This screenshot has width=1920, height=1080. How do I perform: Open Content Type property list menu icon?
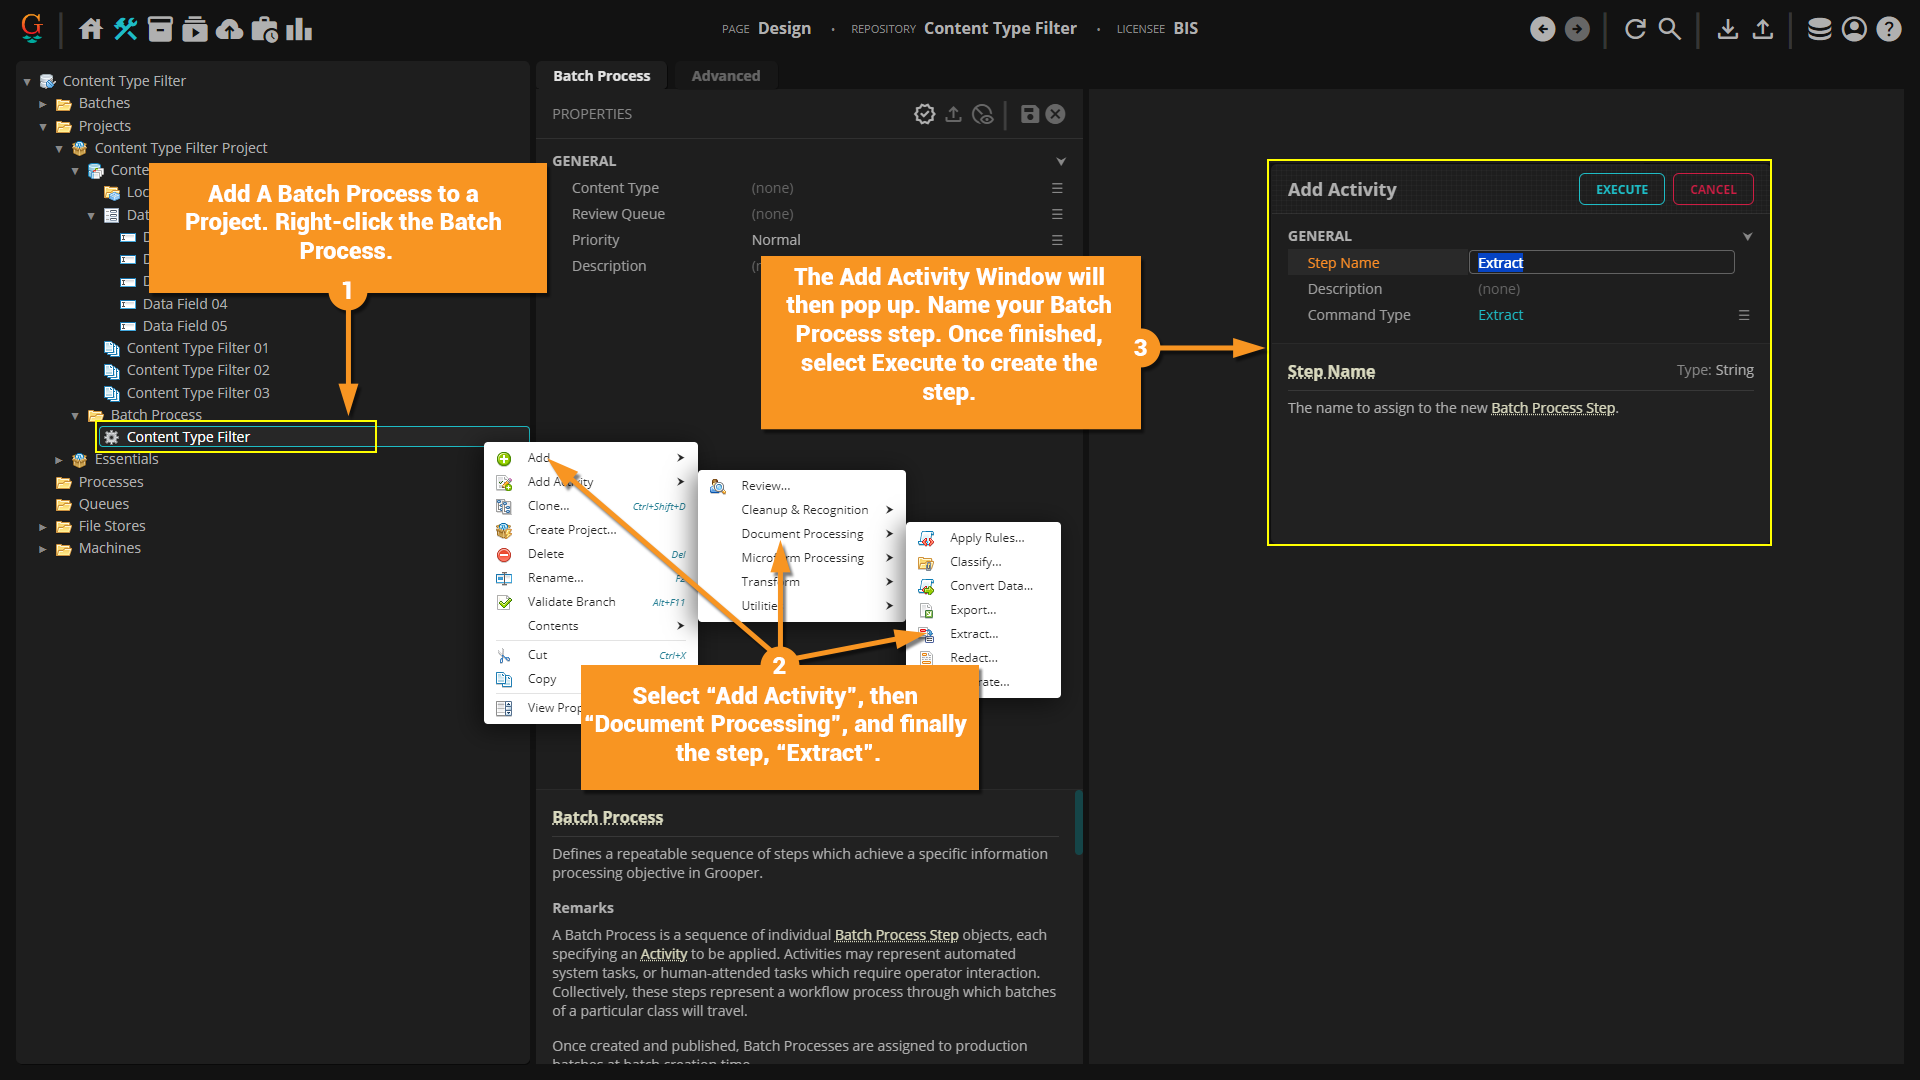[x=1057, y=188]
